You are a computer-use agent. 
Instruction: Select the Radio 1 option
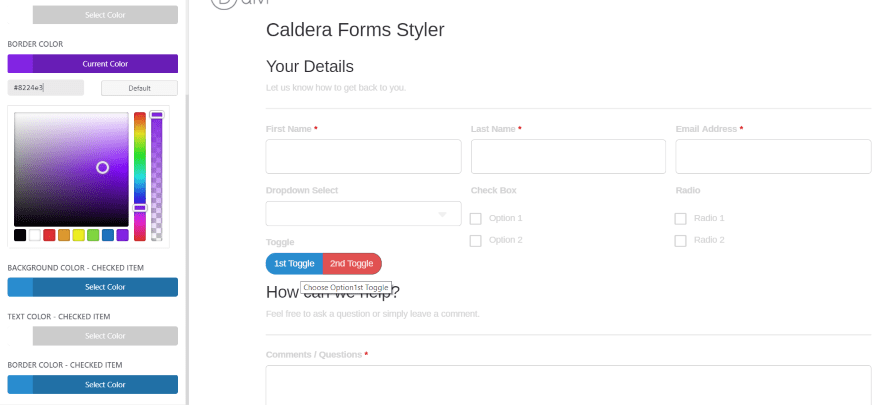[x=680, y=219]
